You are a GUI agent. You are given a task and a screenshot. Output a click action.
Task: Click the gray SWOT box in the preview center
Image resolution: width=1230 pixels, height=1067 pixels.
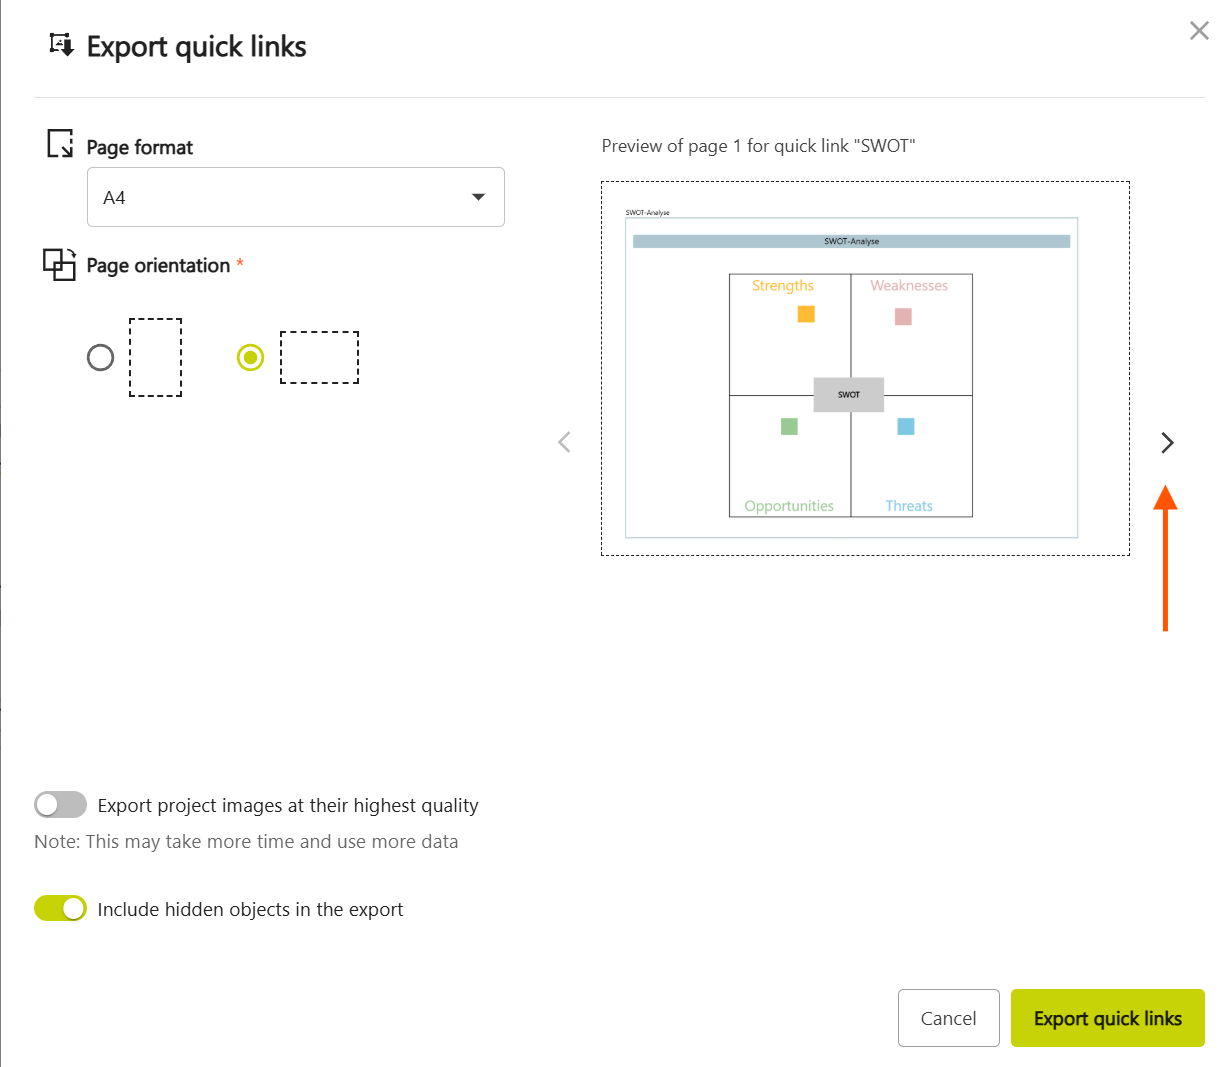click(848, 394)
